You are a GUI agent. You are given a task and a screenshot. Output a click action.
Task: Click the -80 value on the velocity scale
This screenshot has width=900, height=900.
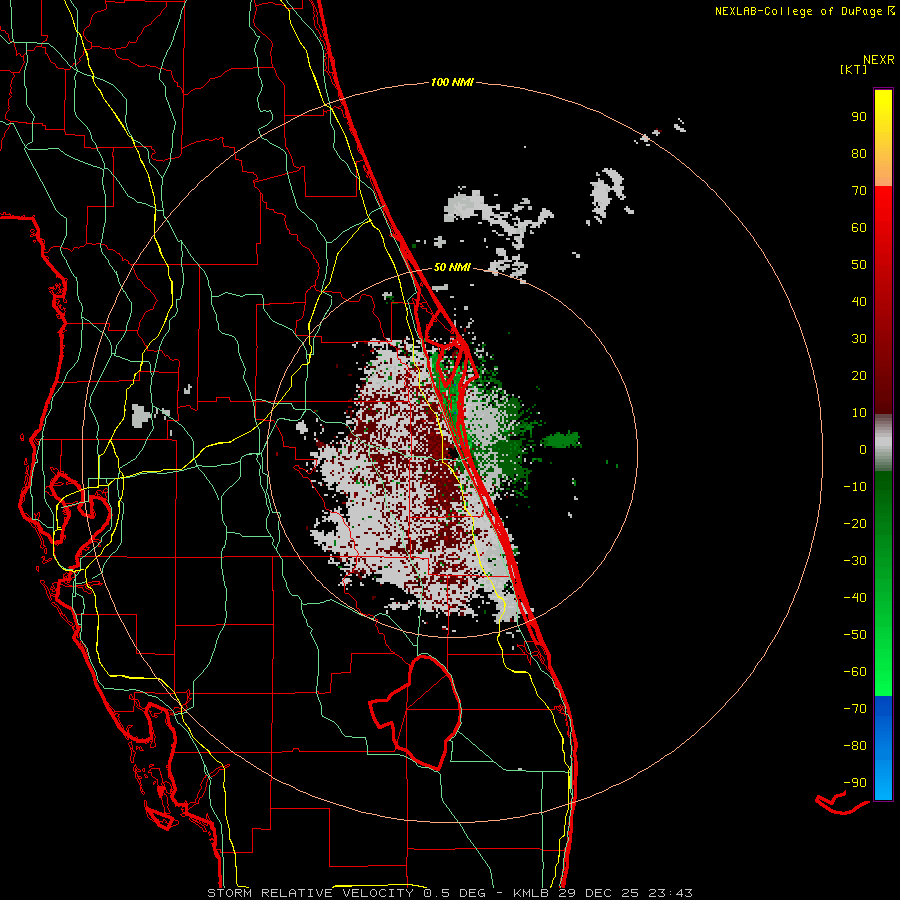[x=855, y=746]
